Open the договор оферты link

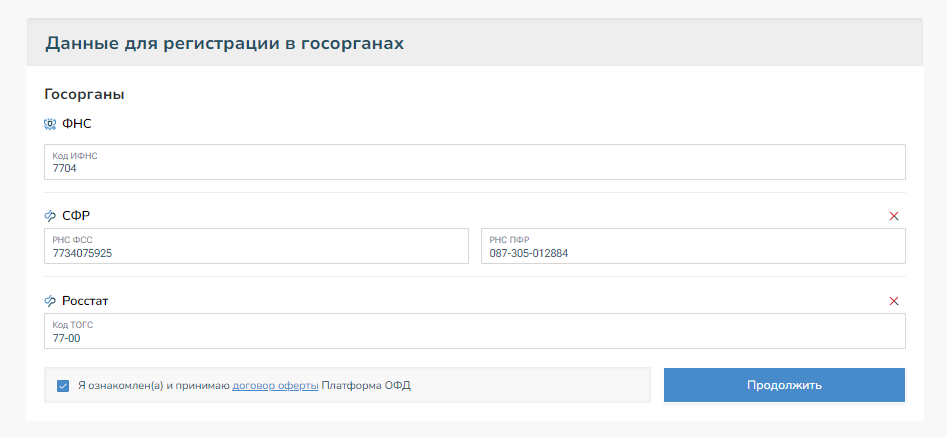pyautogui.click(x=275, y=385)
